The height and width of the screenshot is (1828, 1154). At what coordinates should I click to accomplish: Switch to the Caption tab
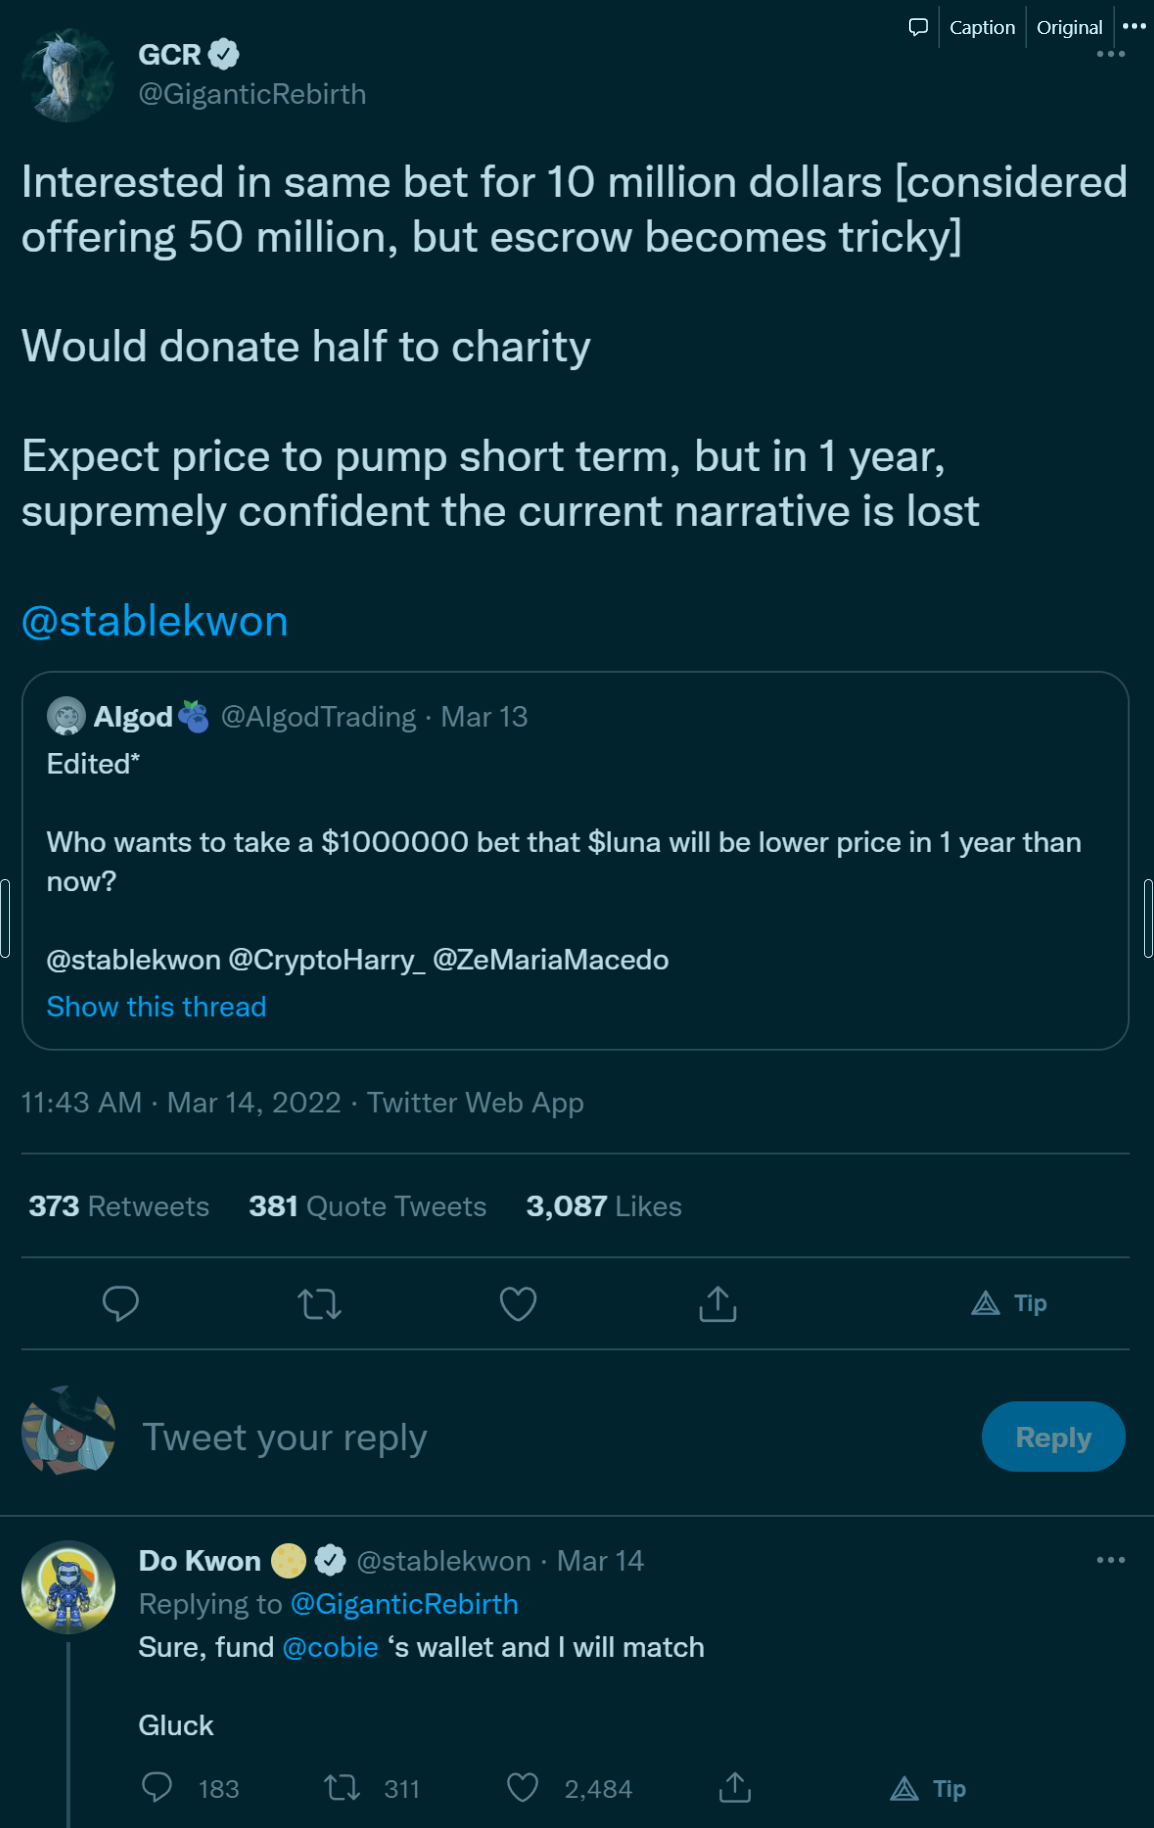982,27
